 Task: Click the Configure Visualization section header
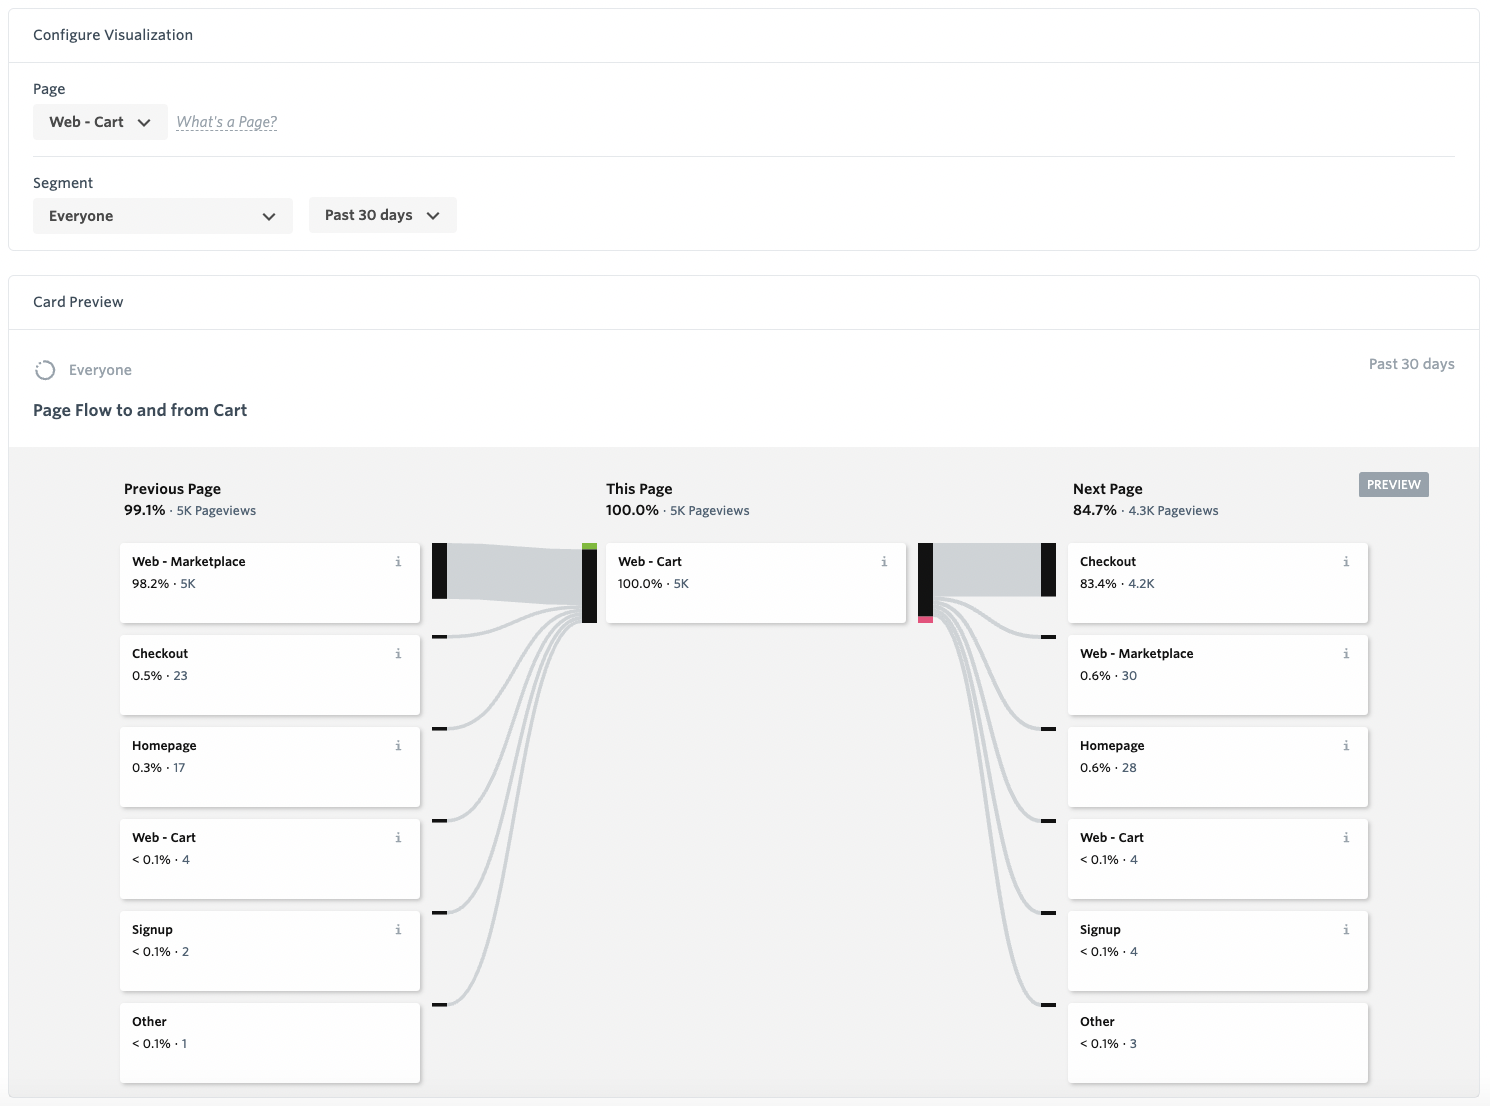113,34
